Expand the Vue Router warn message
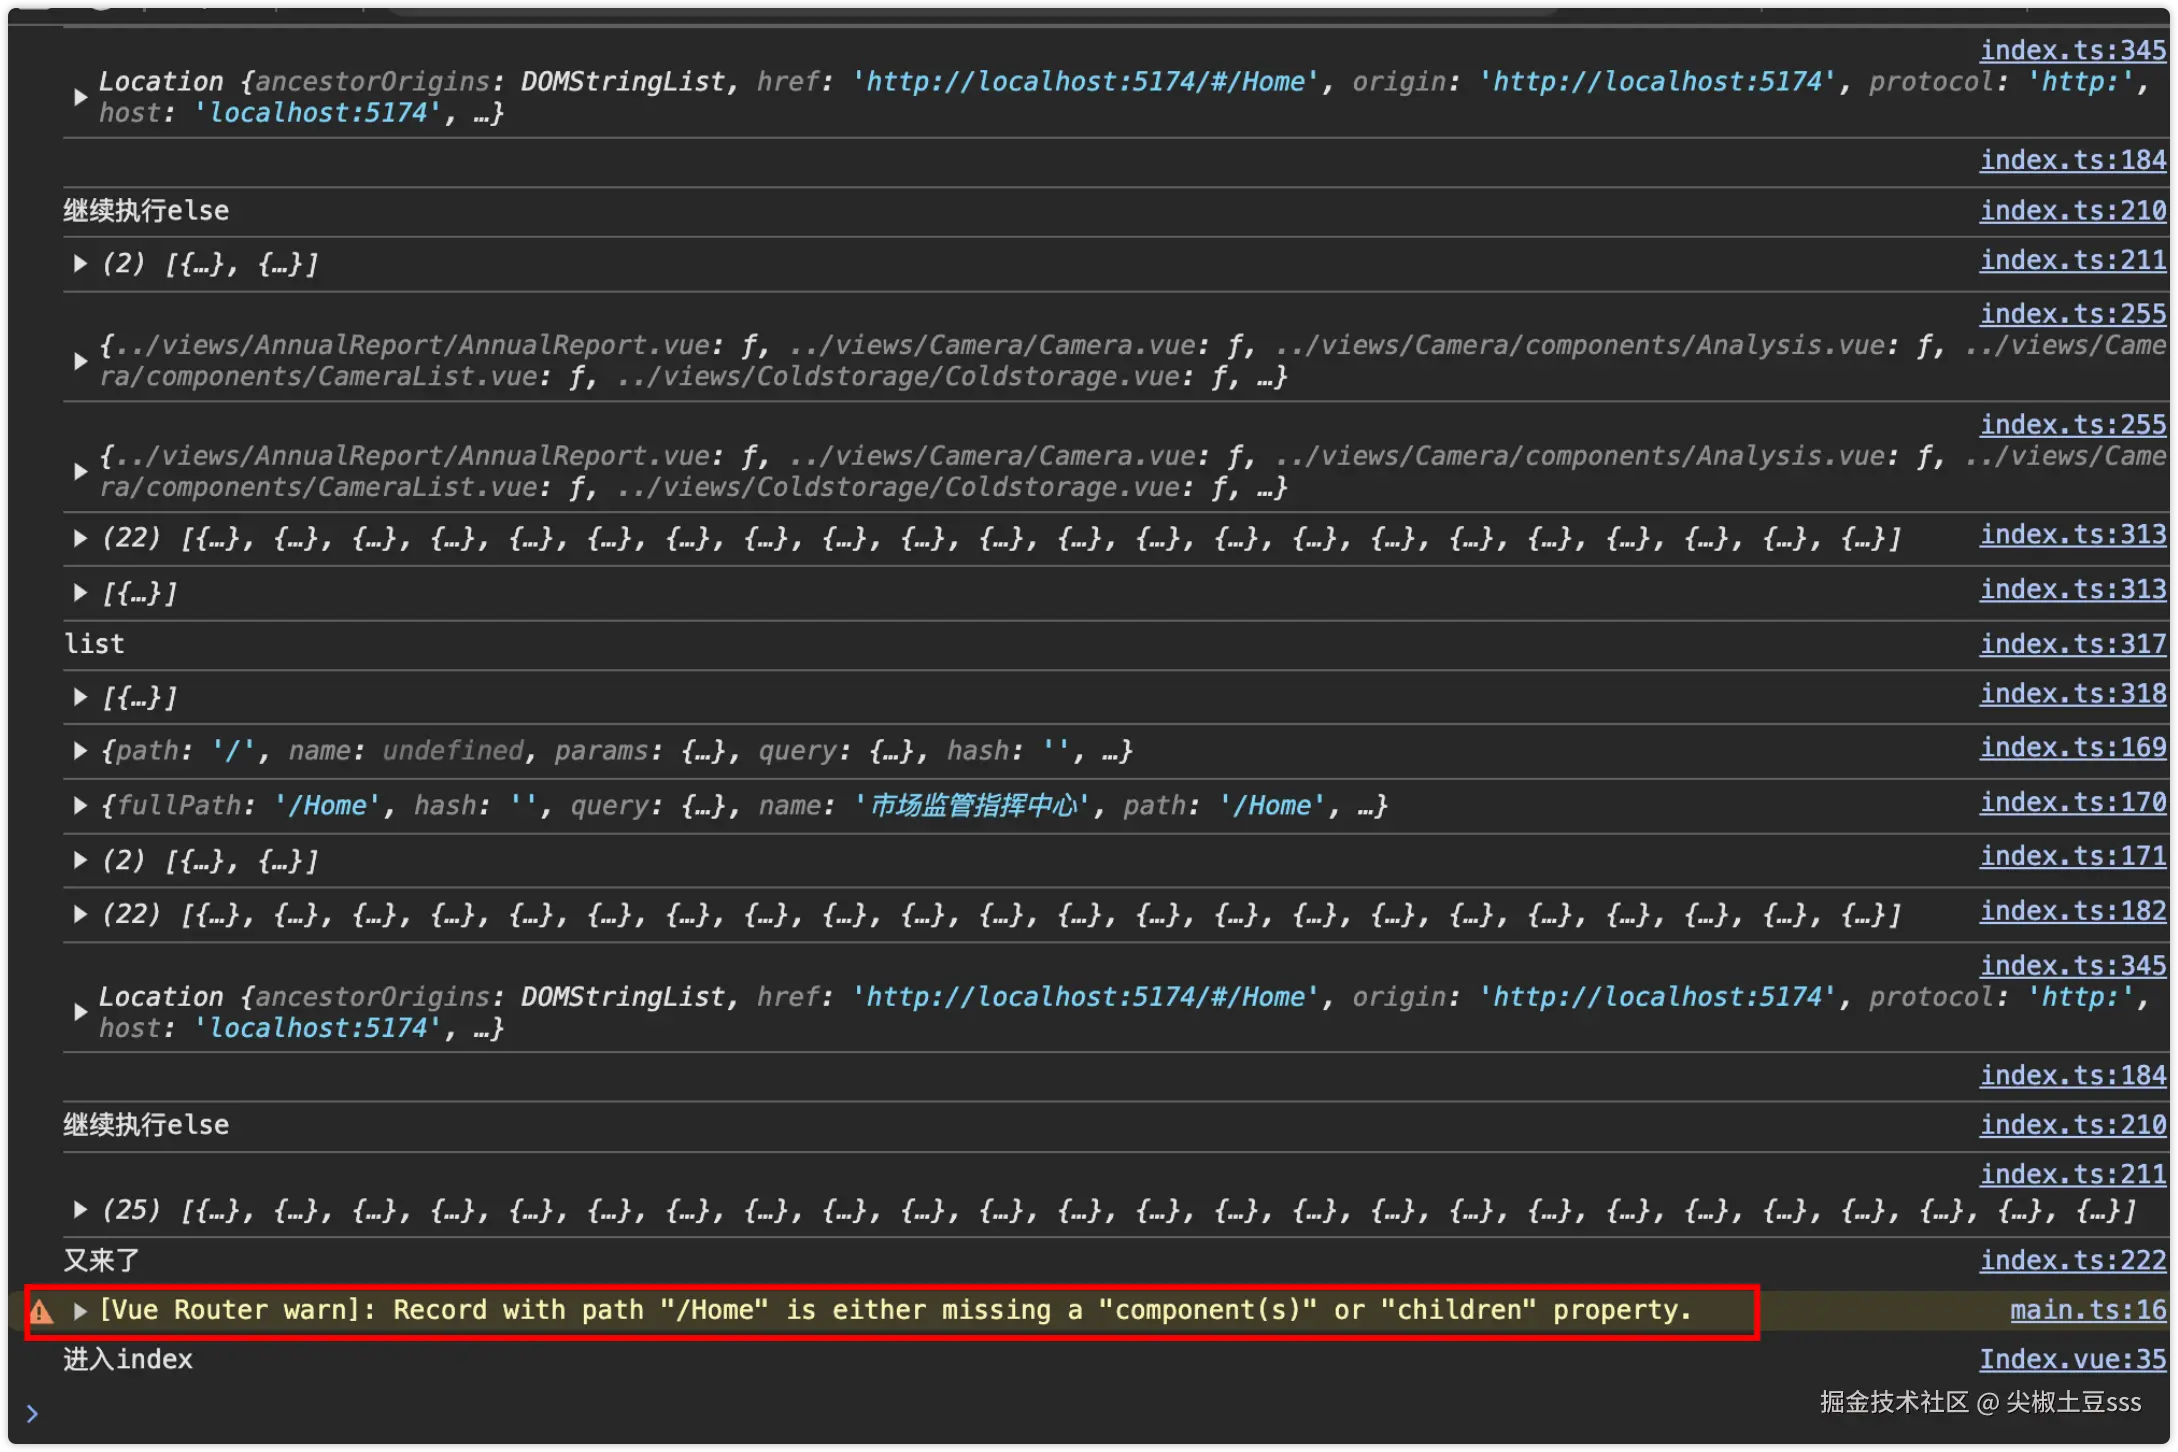The width and height of the screenshot is (2178, 1452). click(x=80, y=1311)
